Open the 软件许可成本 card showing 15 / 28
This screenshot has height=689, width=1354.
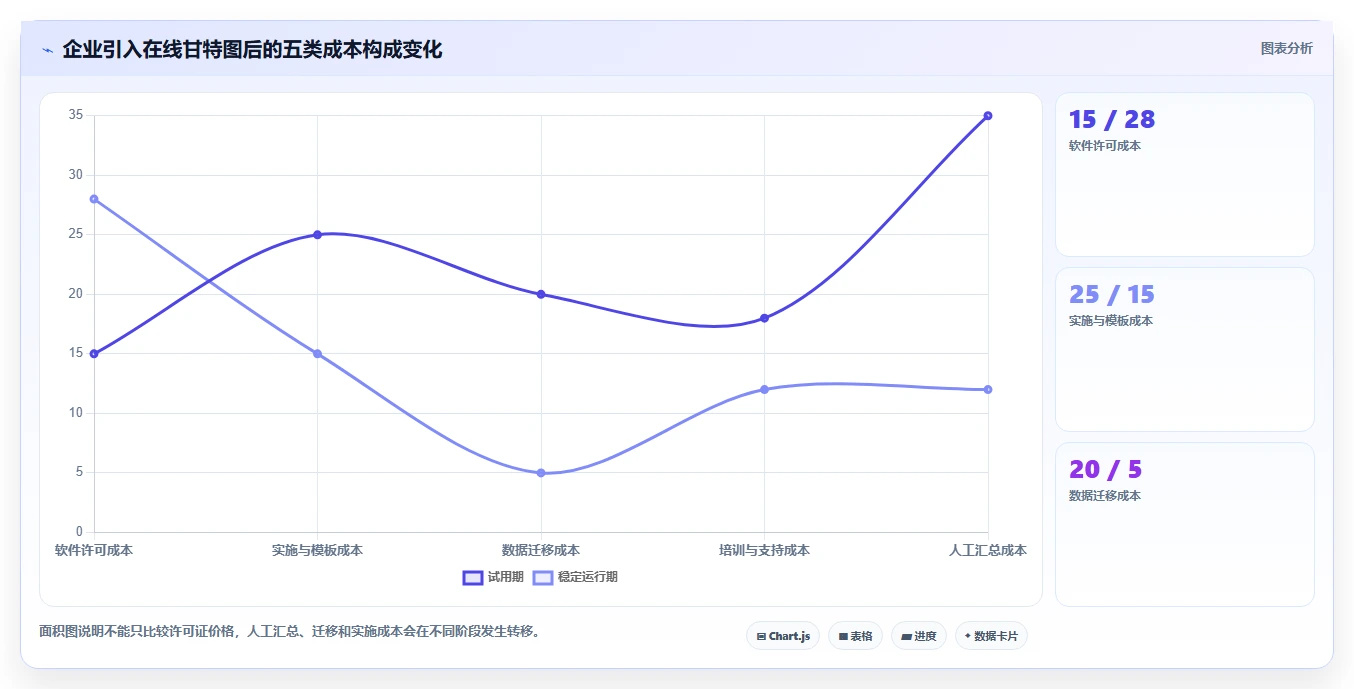click(1185, 175)
